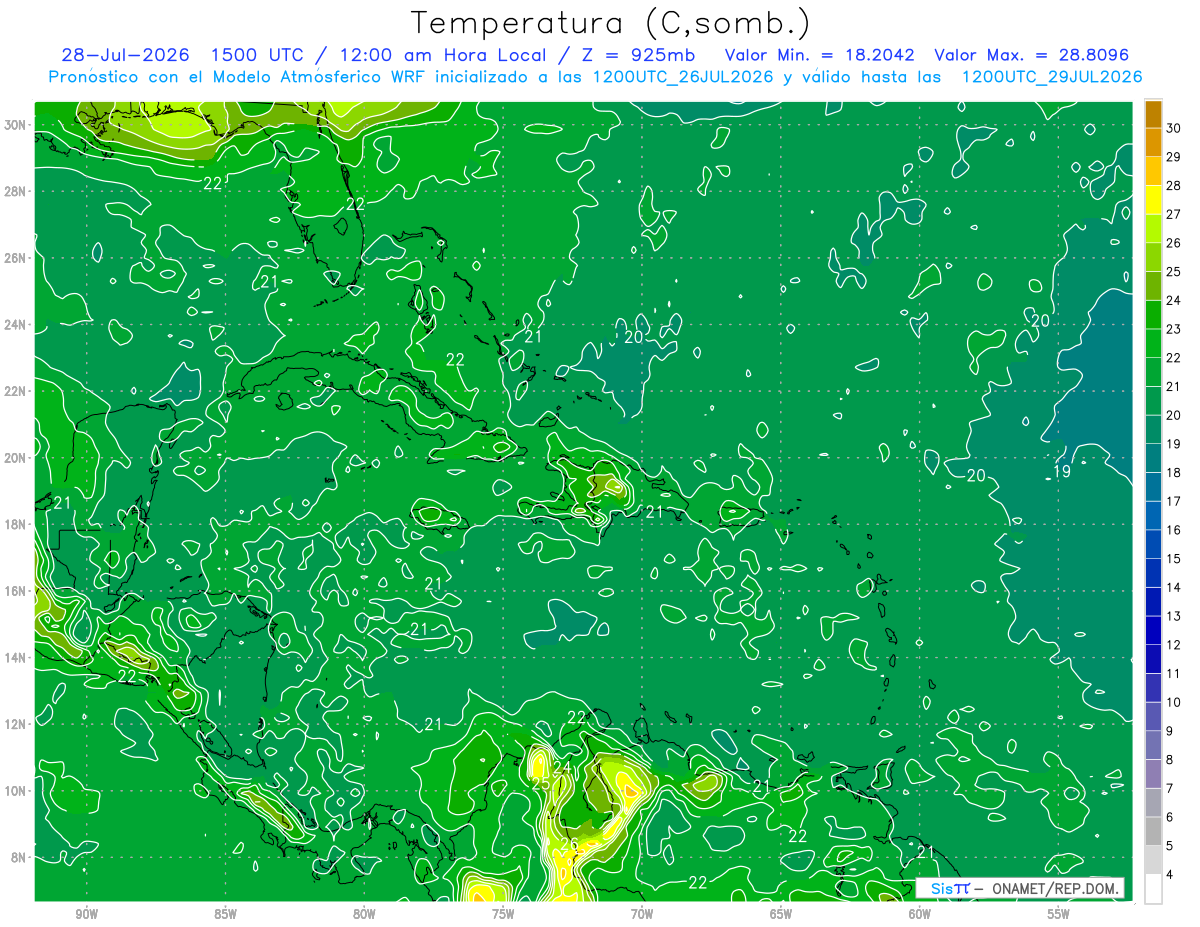
Task: Click the color scale label 13
Action: tap(1174, 616)
